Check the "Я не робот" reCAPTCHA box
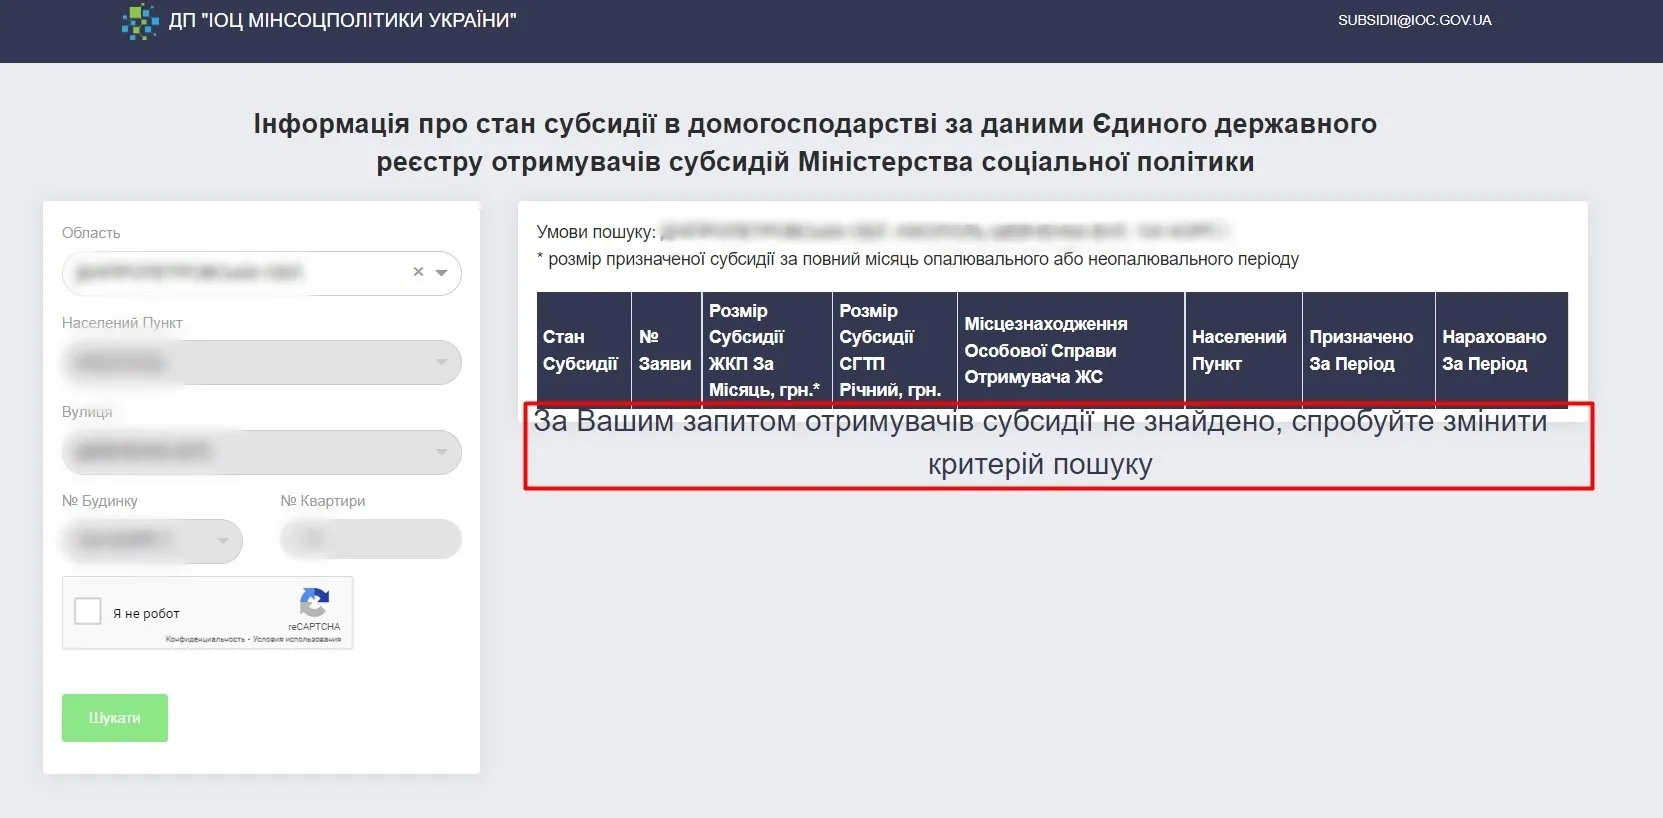1663x818 pixels. 88,611
